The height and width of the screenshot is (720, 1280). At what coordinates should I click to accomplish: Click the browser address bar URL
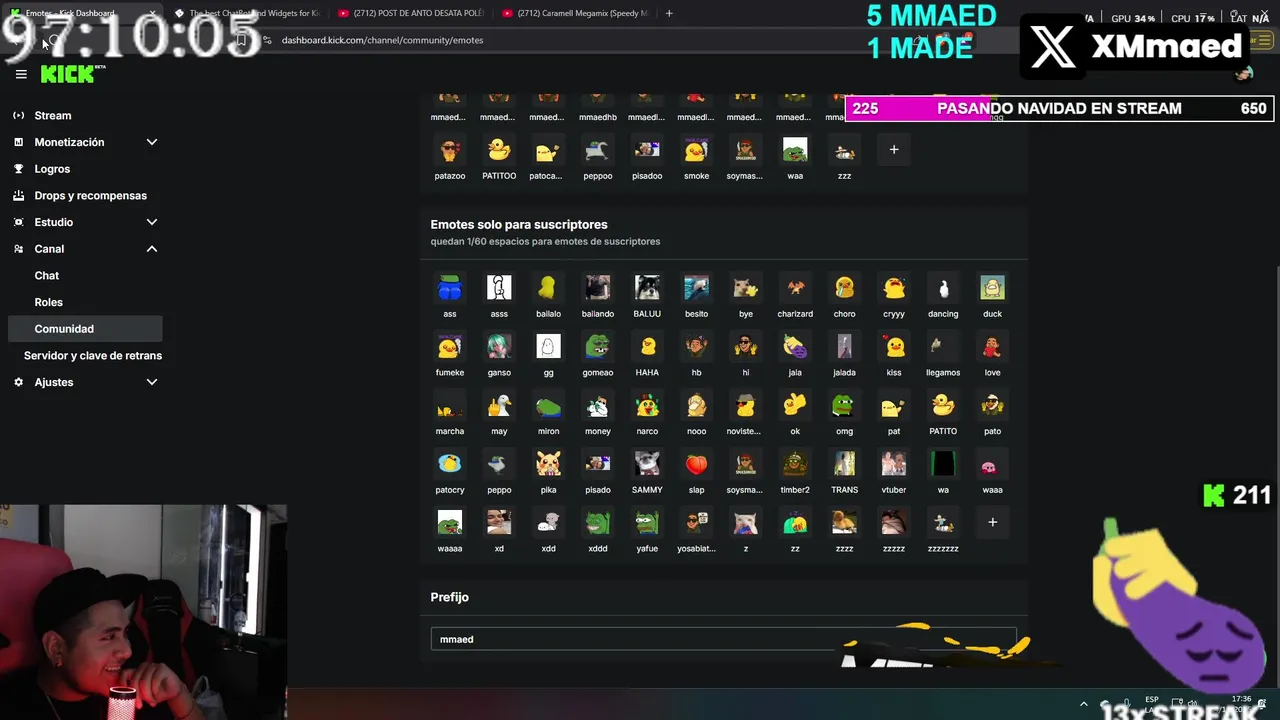pyautogui.click(x=383, y=40)
